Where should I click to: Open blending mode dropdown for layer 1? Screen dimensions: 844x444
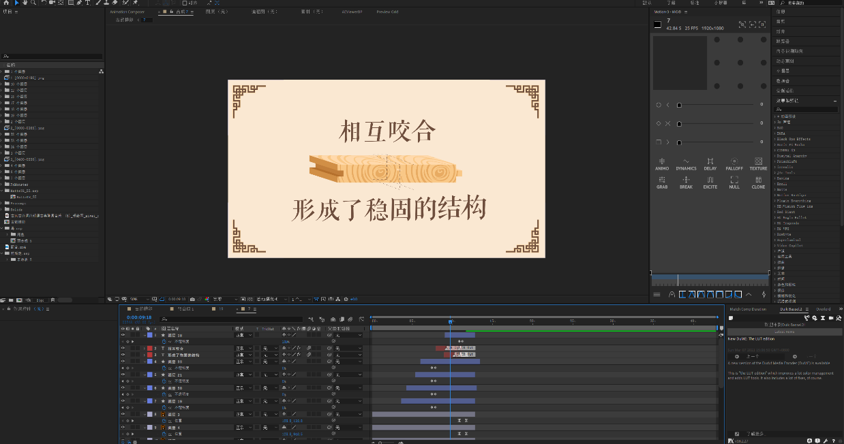pos(241,335)
